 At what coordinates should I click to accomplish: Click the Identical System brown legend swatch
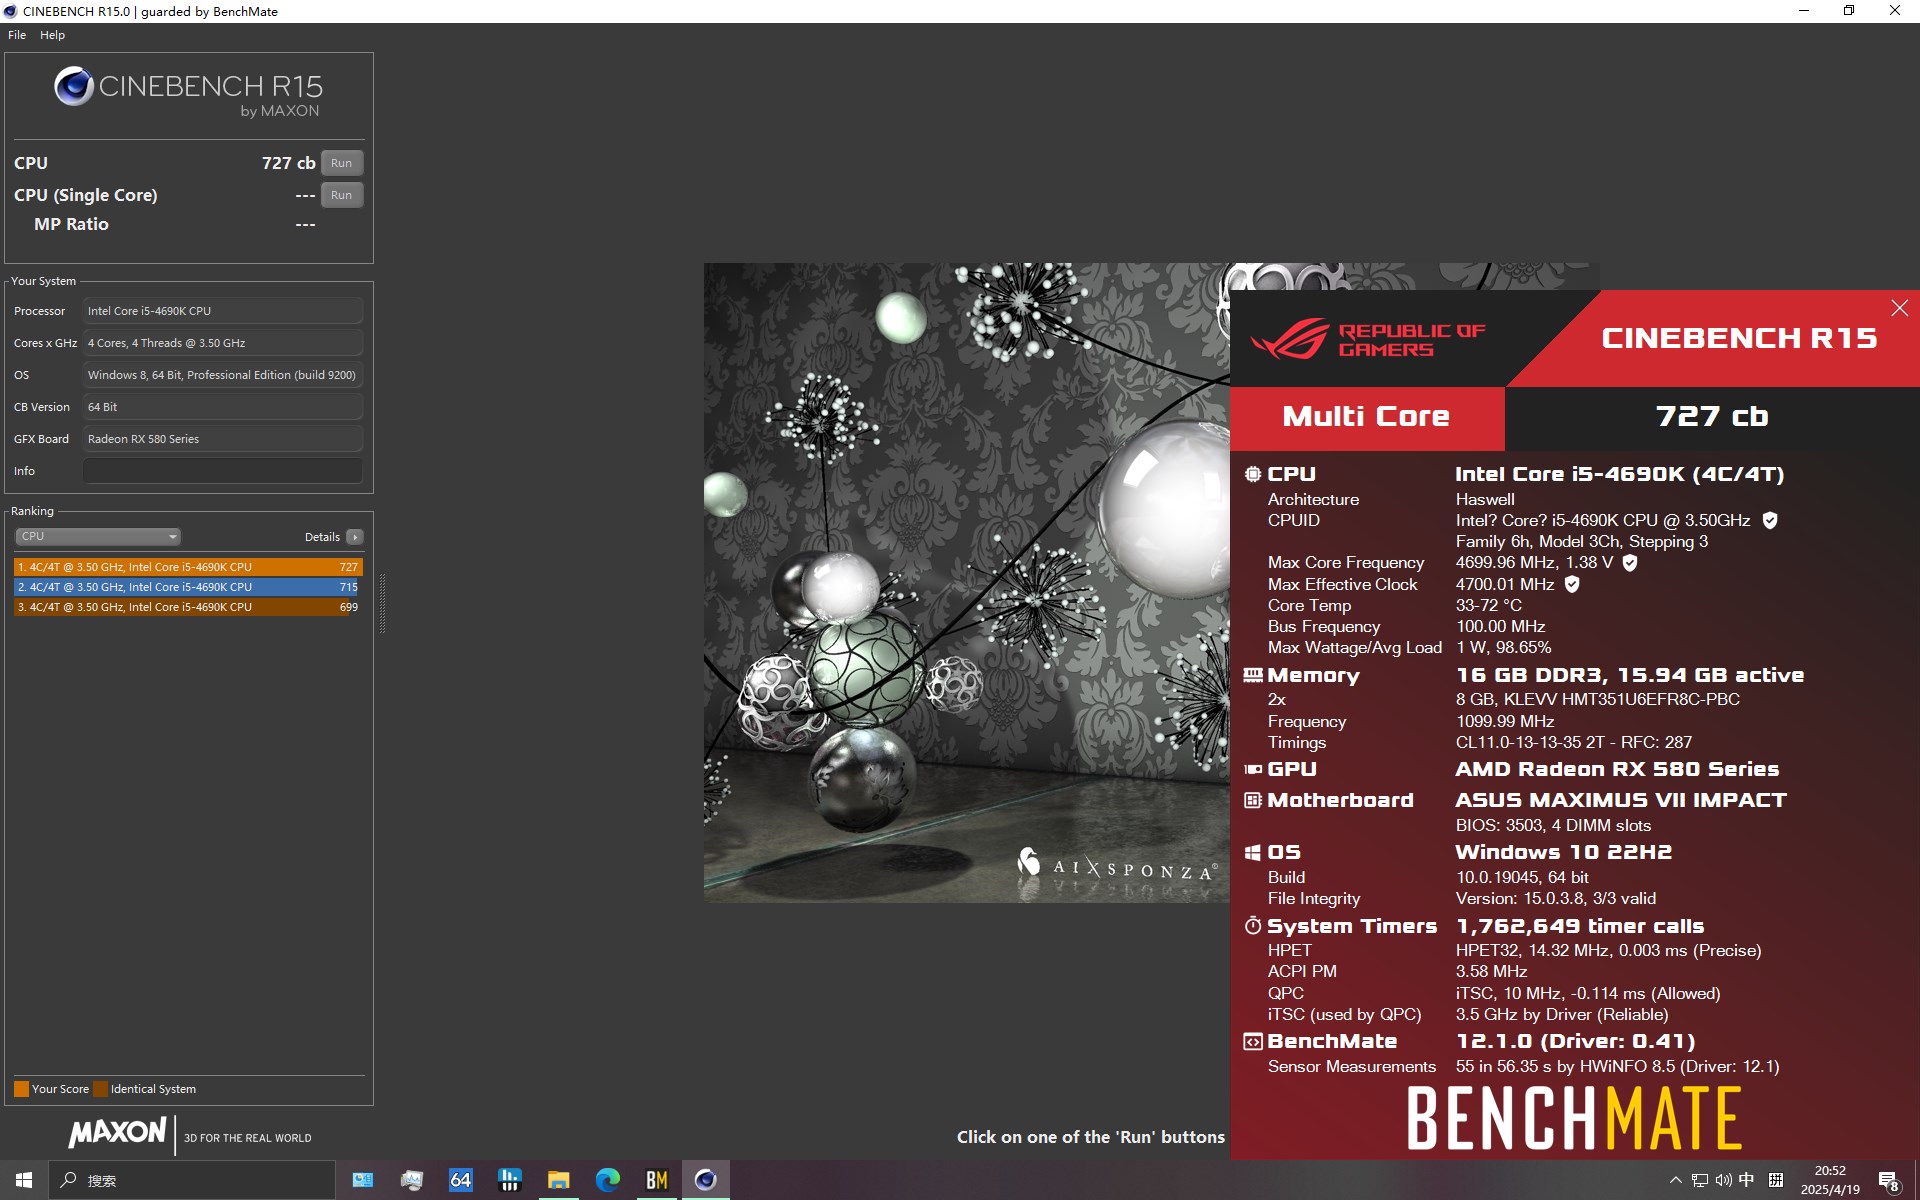pyautogui.click(x=100, y=1089)
